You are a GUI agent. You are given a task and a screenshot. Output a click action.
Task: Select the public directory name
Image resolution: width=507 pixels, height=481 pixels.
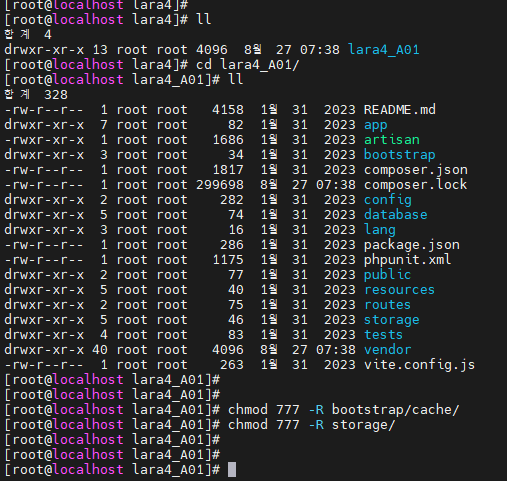[387, 275]
